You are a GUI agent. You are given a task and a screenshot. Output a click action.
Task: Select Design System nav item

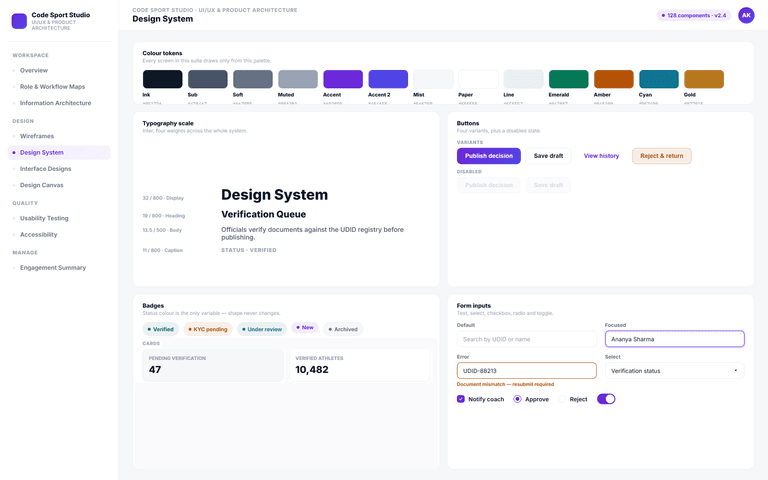point(59,152)
